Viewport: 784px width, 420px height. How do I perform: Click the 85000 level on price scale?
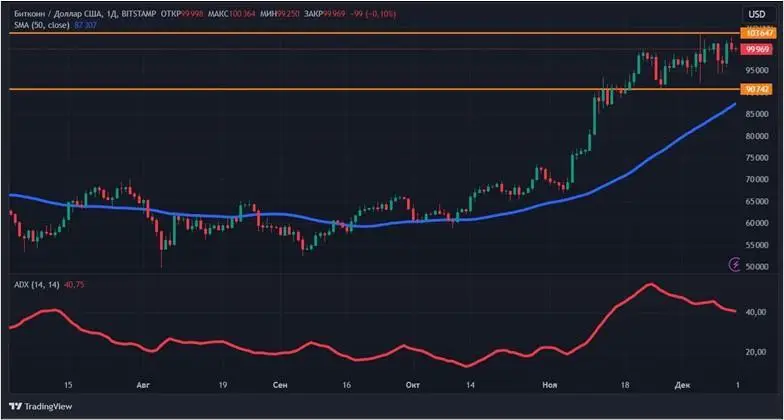(x=757, y=114)
